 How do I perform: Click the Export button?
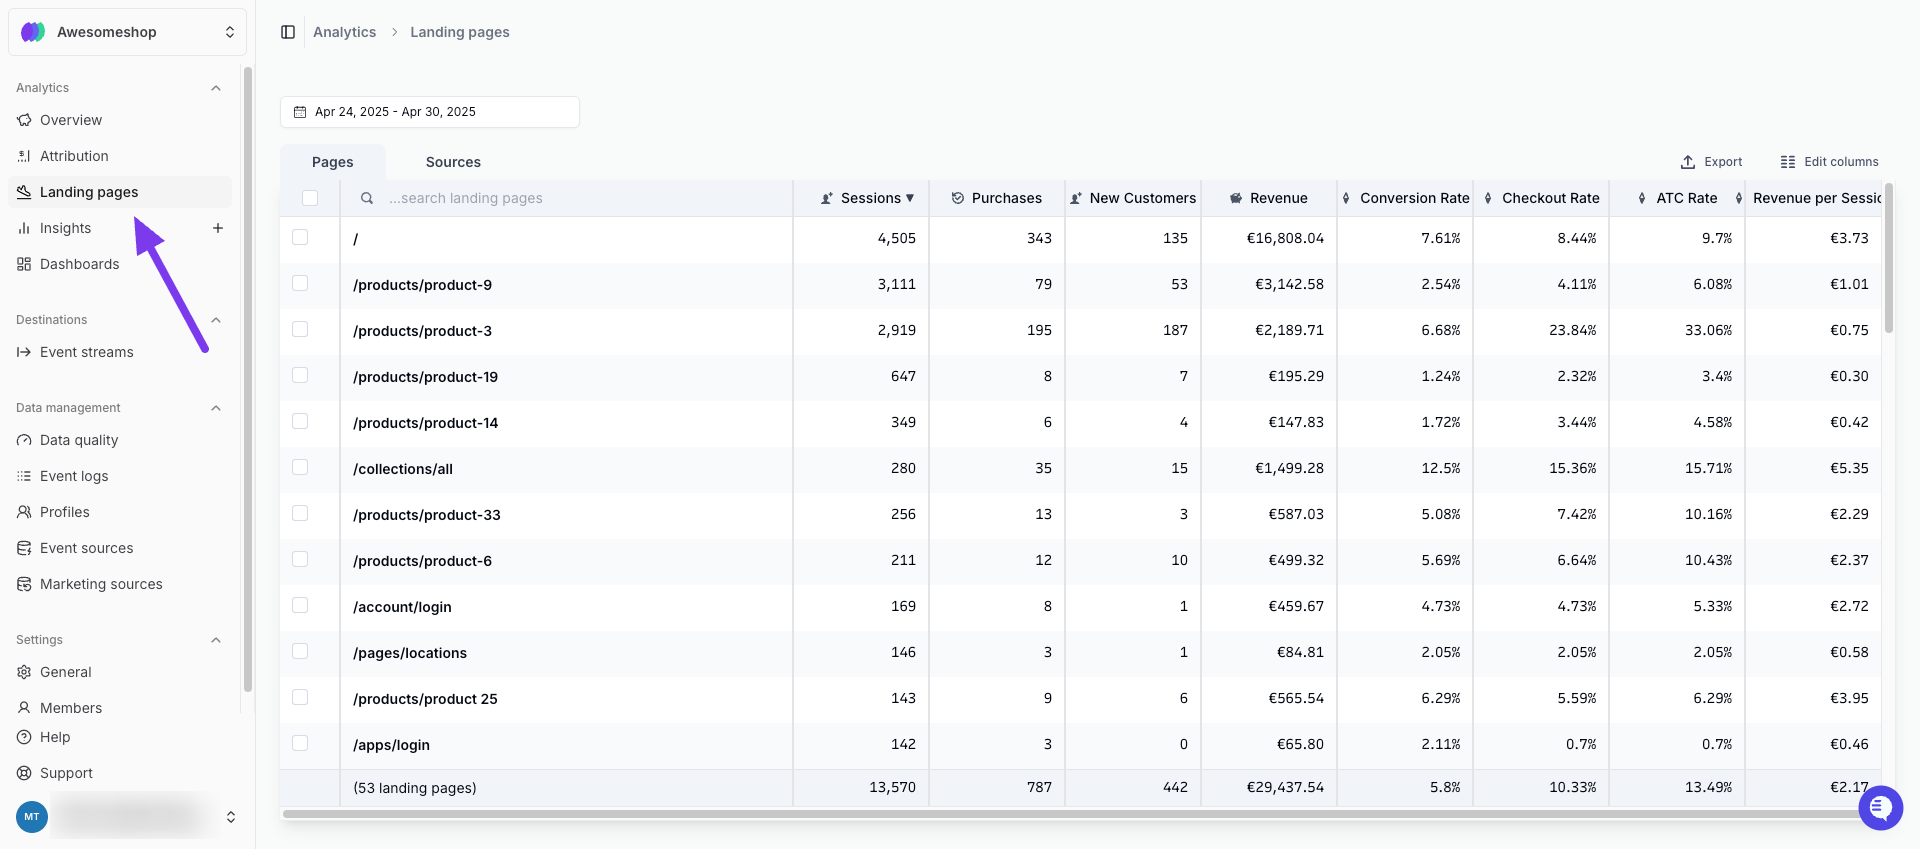pyautogui.click(x=1711, y=162)
